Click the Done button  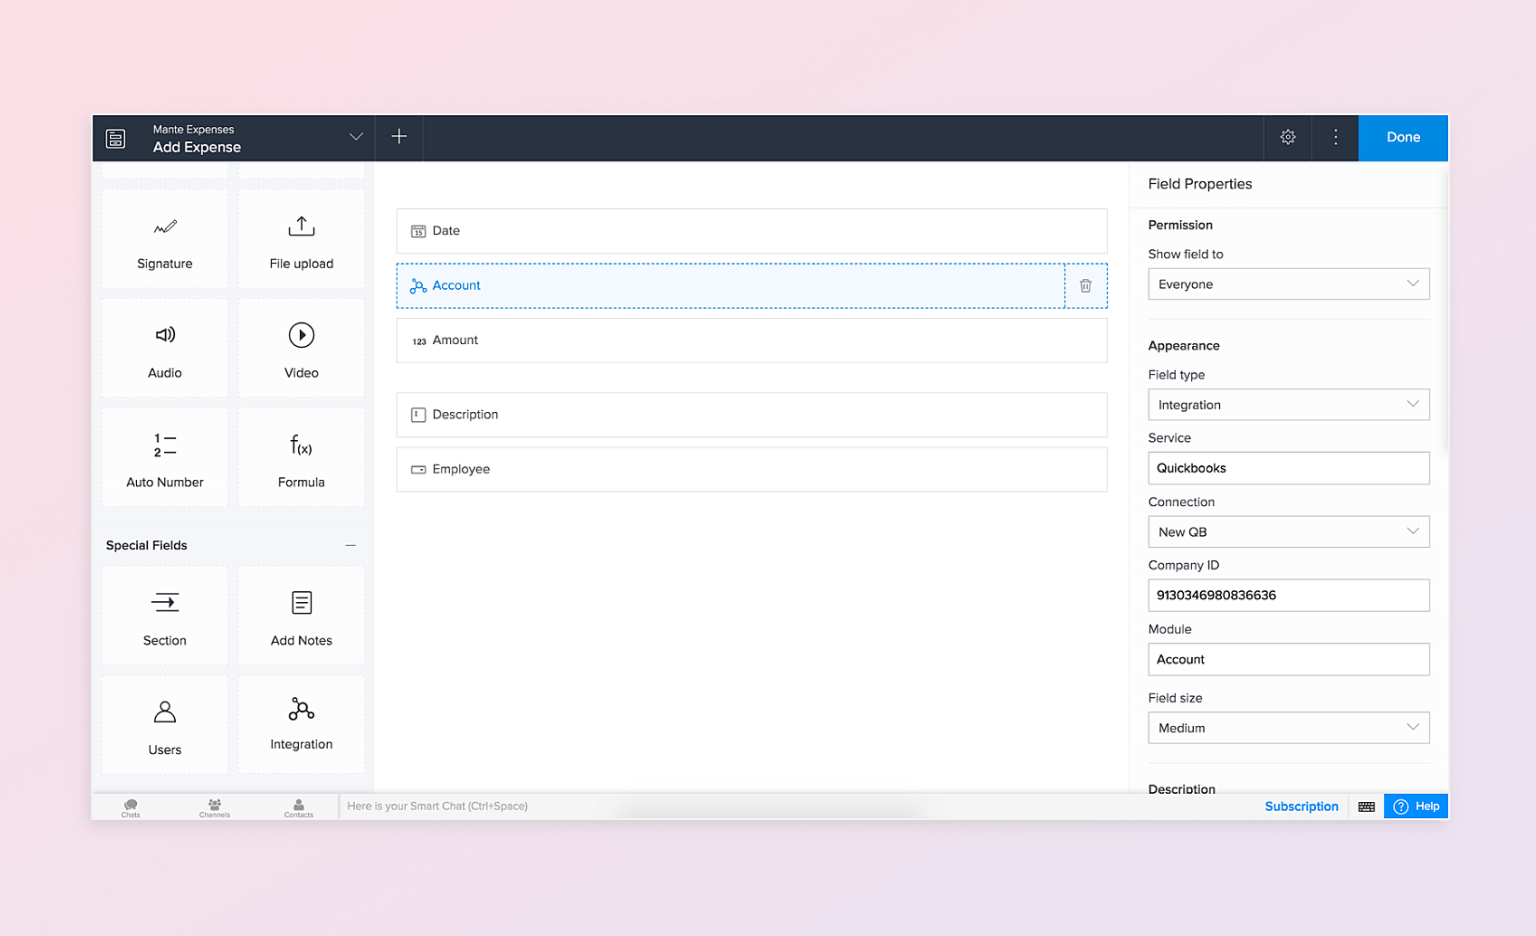click(x=1403, y=138)
